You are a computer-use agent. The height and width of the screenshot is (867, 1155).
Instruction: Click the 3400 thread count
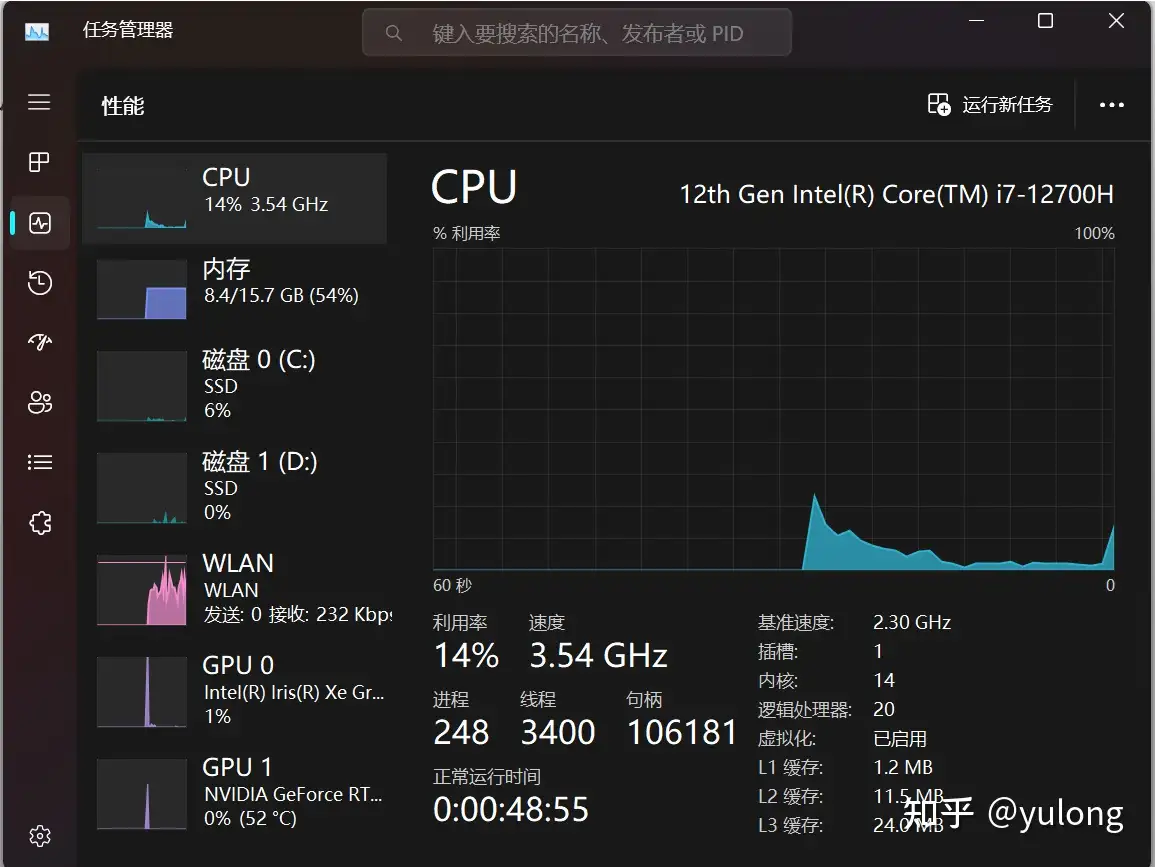pyautogui.click(x=558, y=732)
